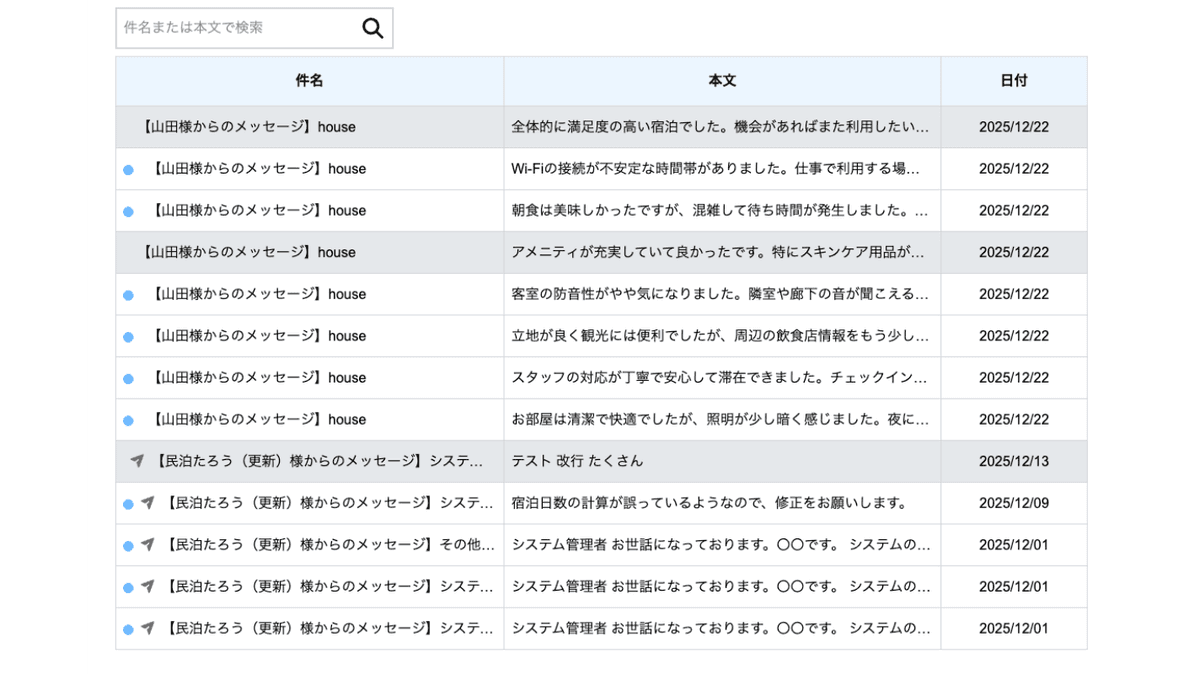Open the アメニティが充実 feedback message
The height and width of the screenshot is (674, 1200).
point(720,252)
